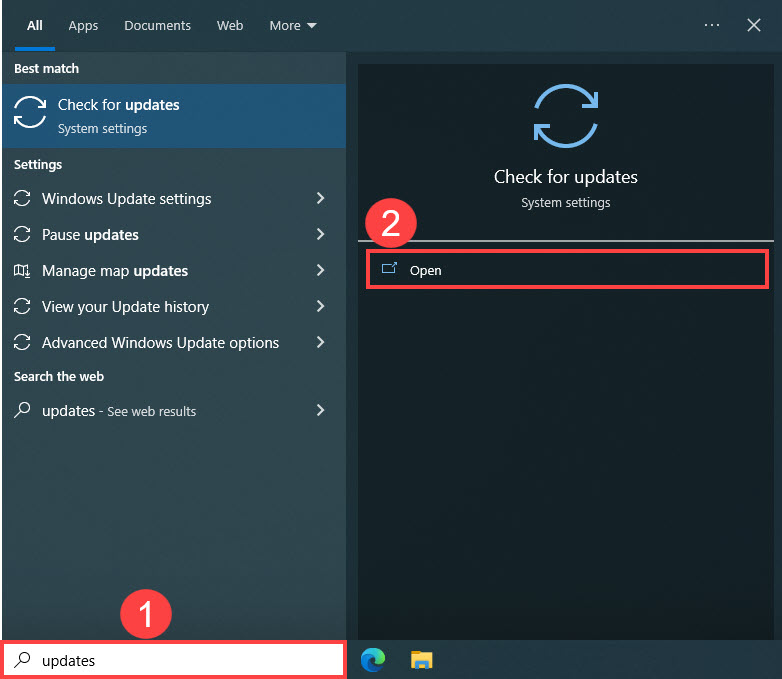Image resolution: width=782 pixels, height=679 pixels.
Task: Click the search box containing updates
Action: (x=174, y=660)
